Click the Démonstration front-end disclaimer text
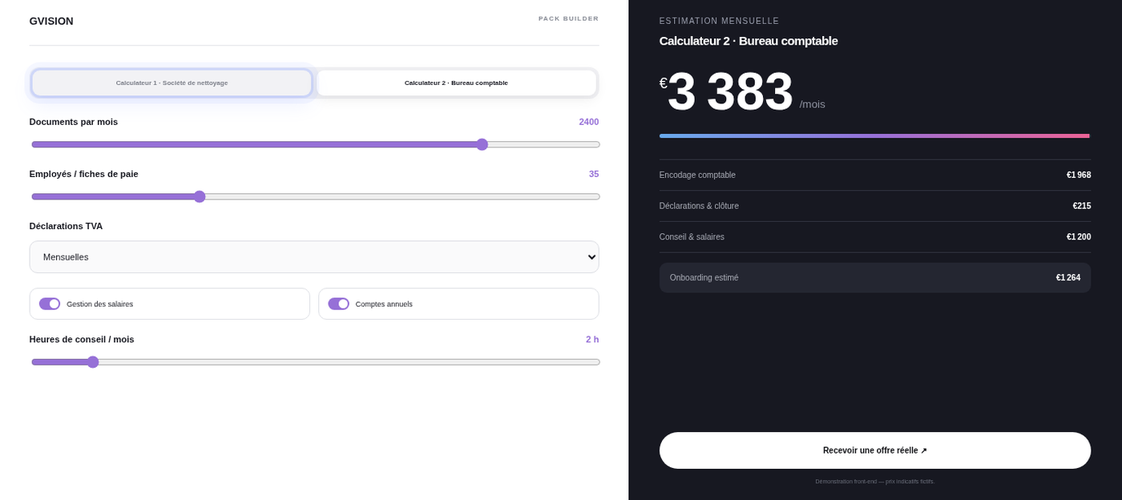Image resolution: width=1122 pixels, height=500 pixels. click(874, 481)
